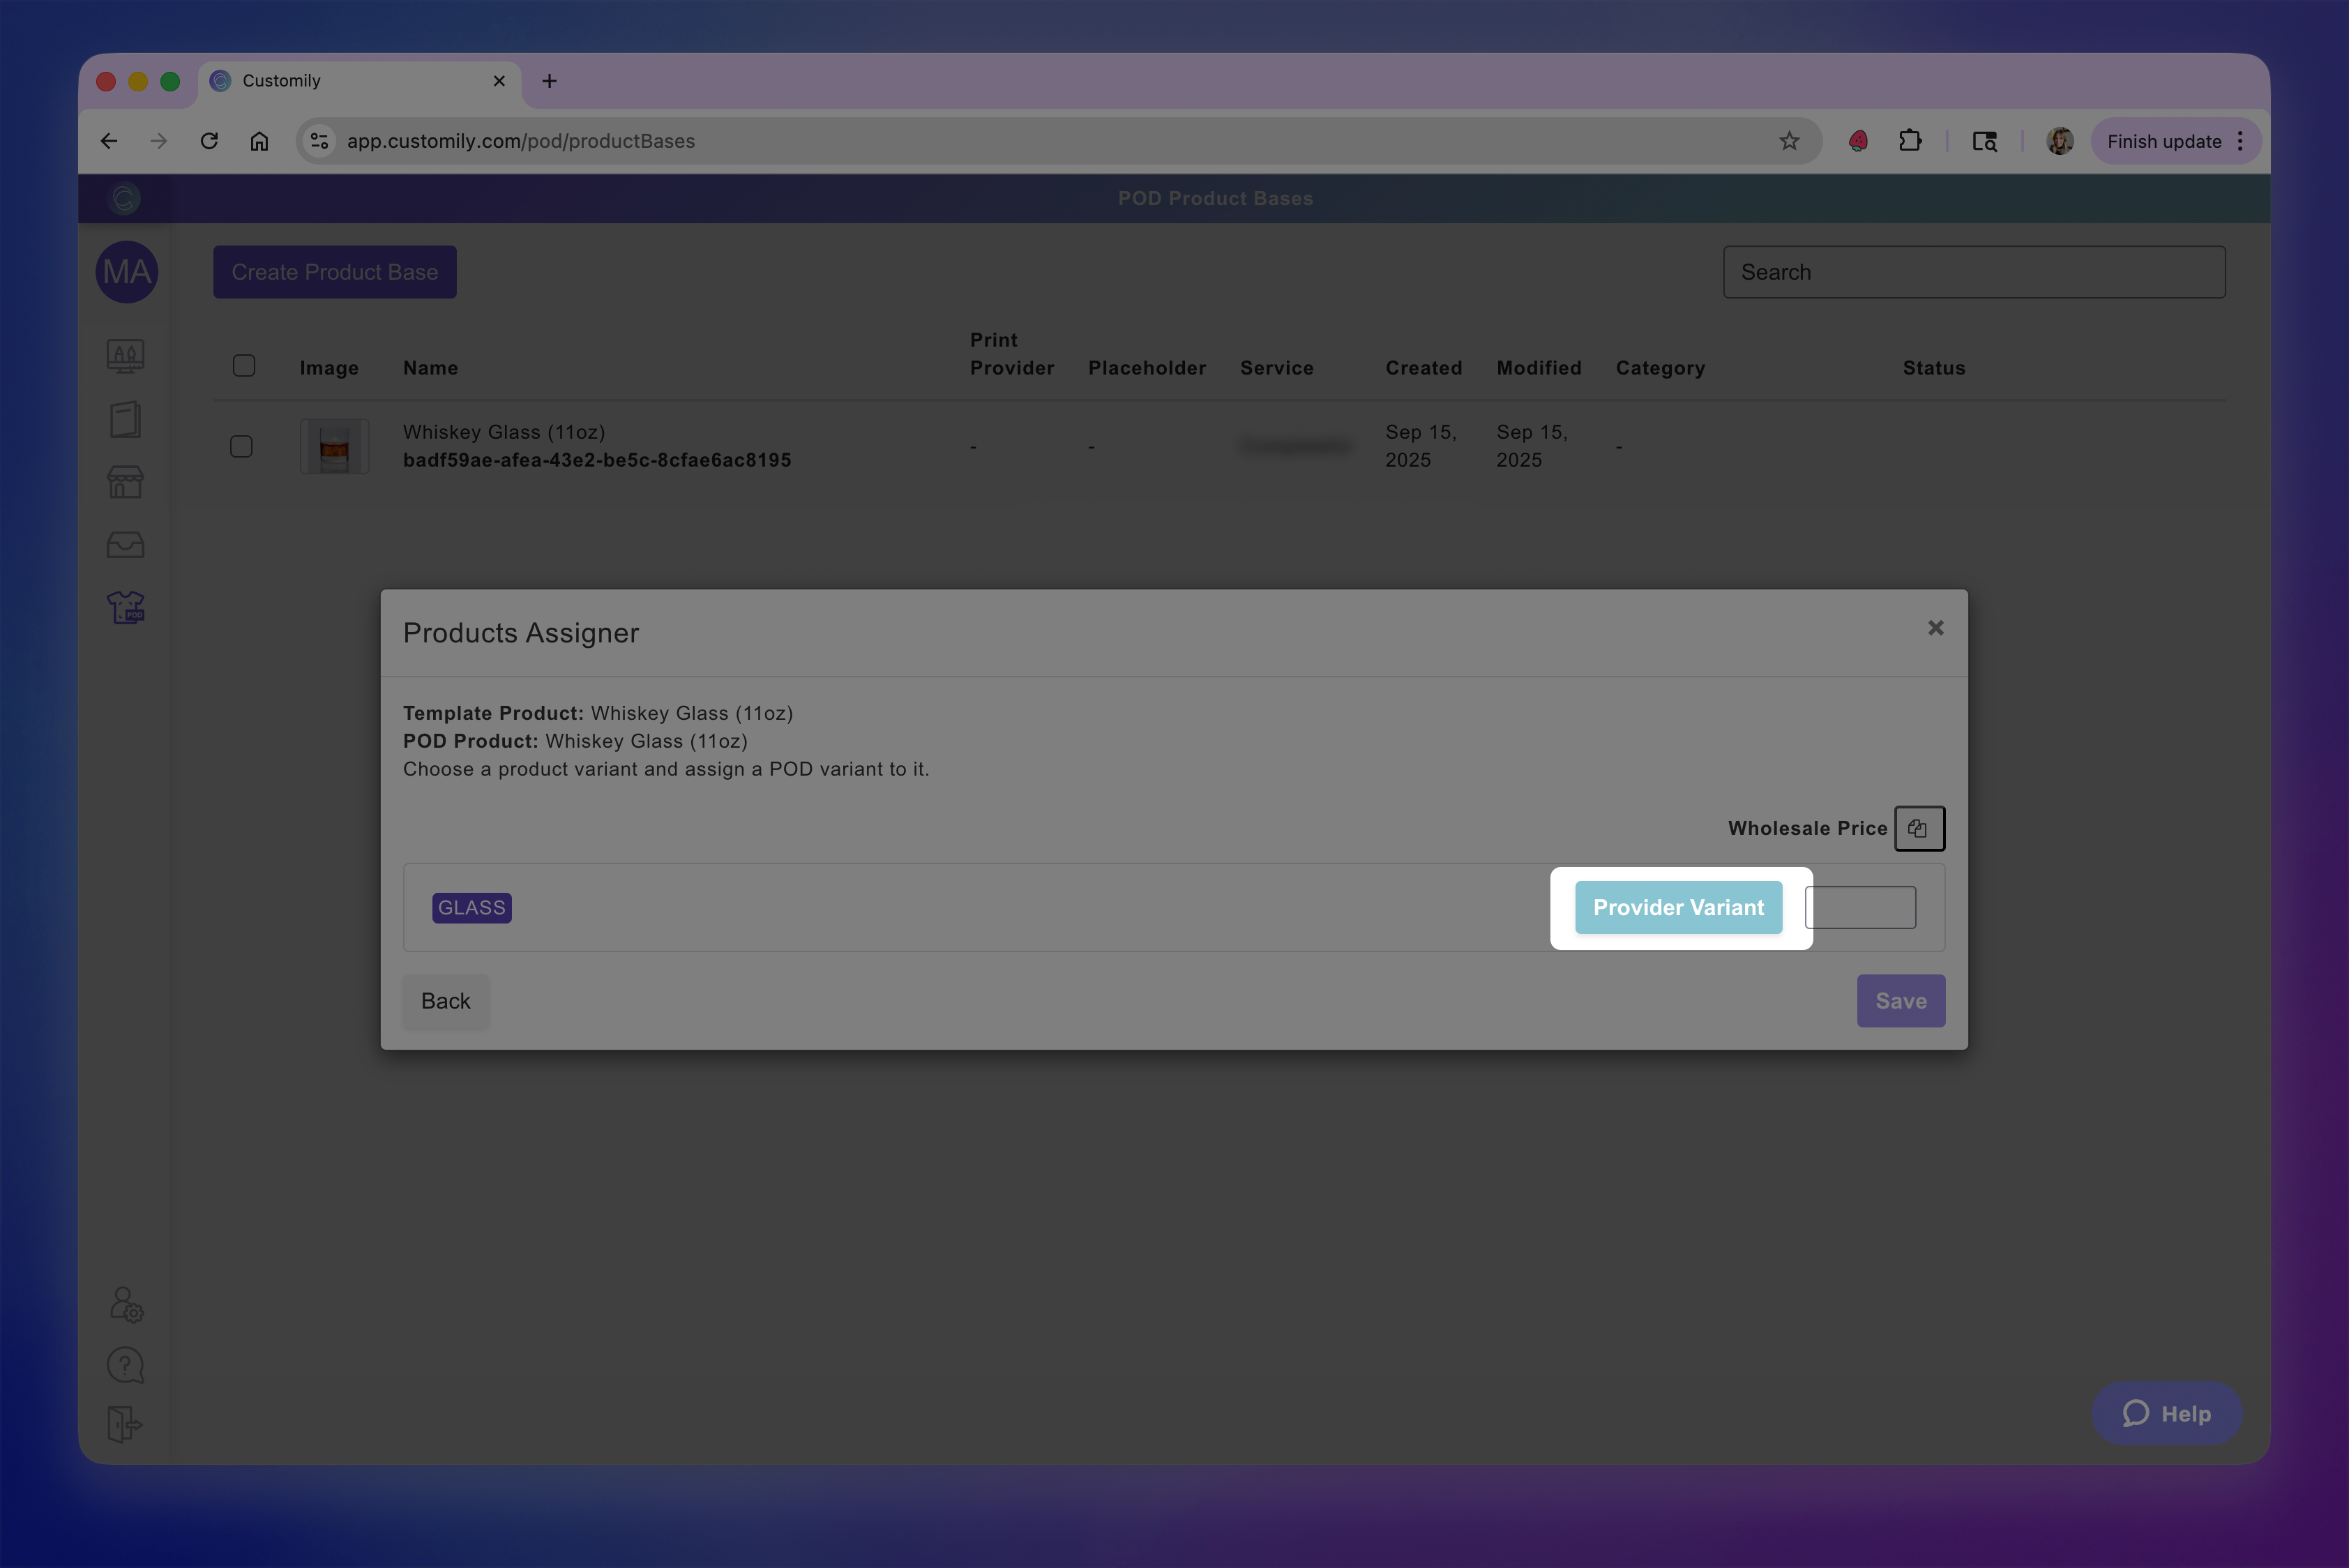Click the logout door icon
Image resolution: width=2349 pixels, height=1568 pixels.
coord(125,1424)
